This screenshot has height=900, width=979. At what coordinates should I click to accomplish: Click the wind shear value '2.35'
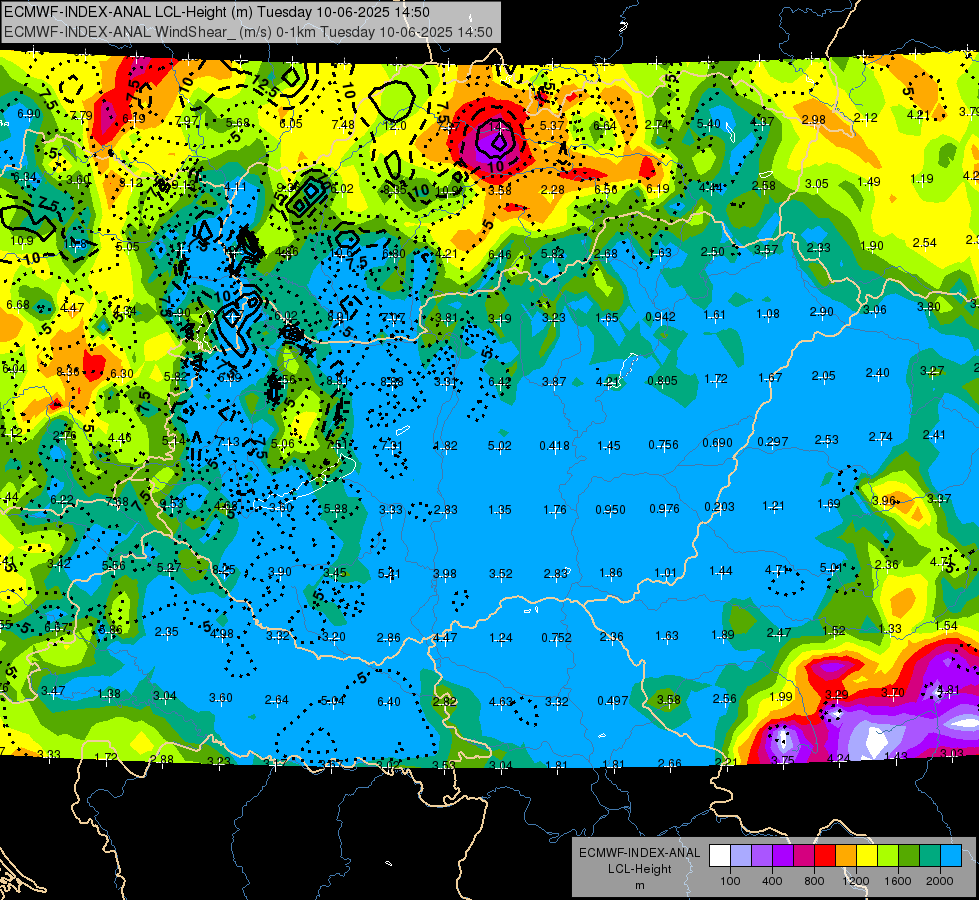(166, 631)
